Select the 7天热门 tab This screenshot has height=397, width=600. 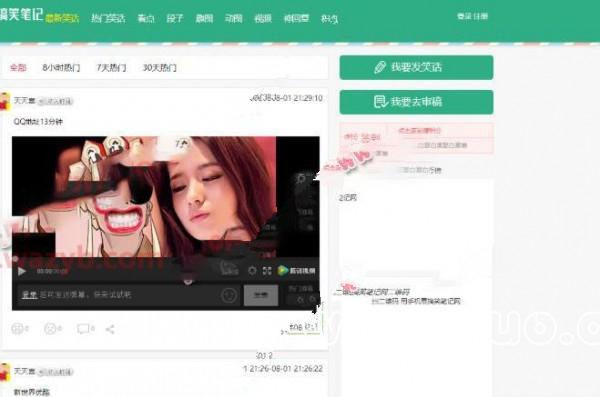click(x=111, y=68)
